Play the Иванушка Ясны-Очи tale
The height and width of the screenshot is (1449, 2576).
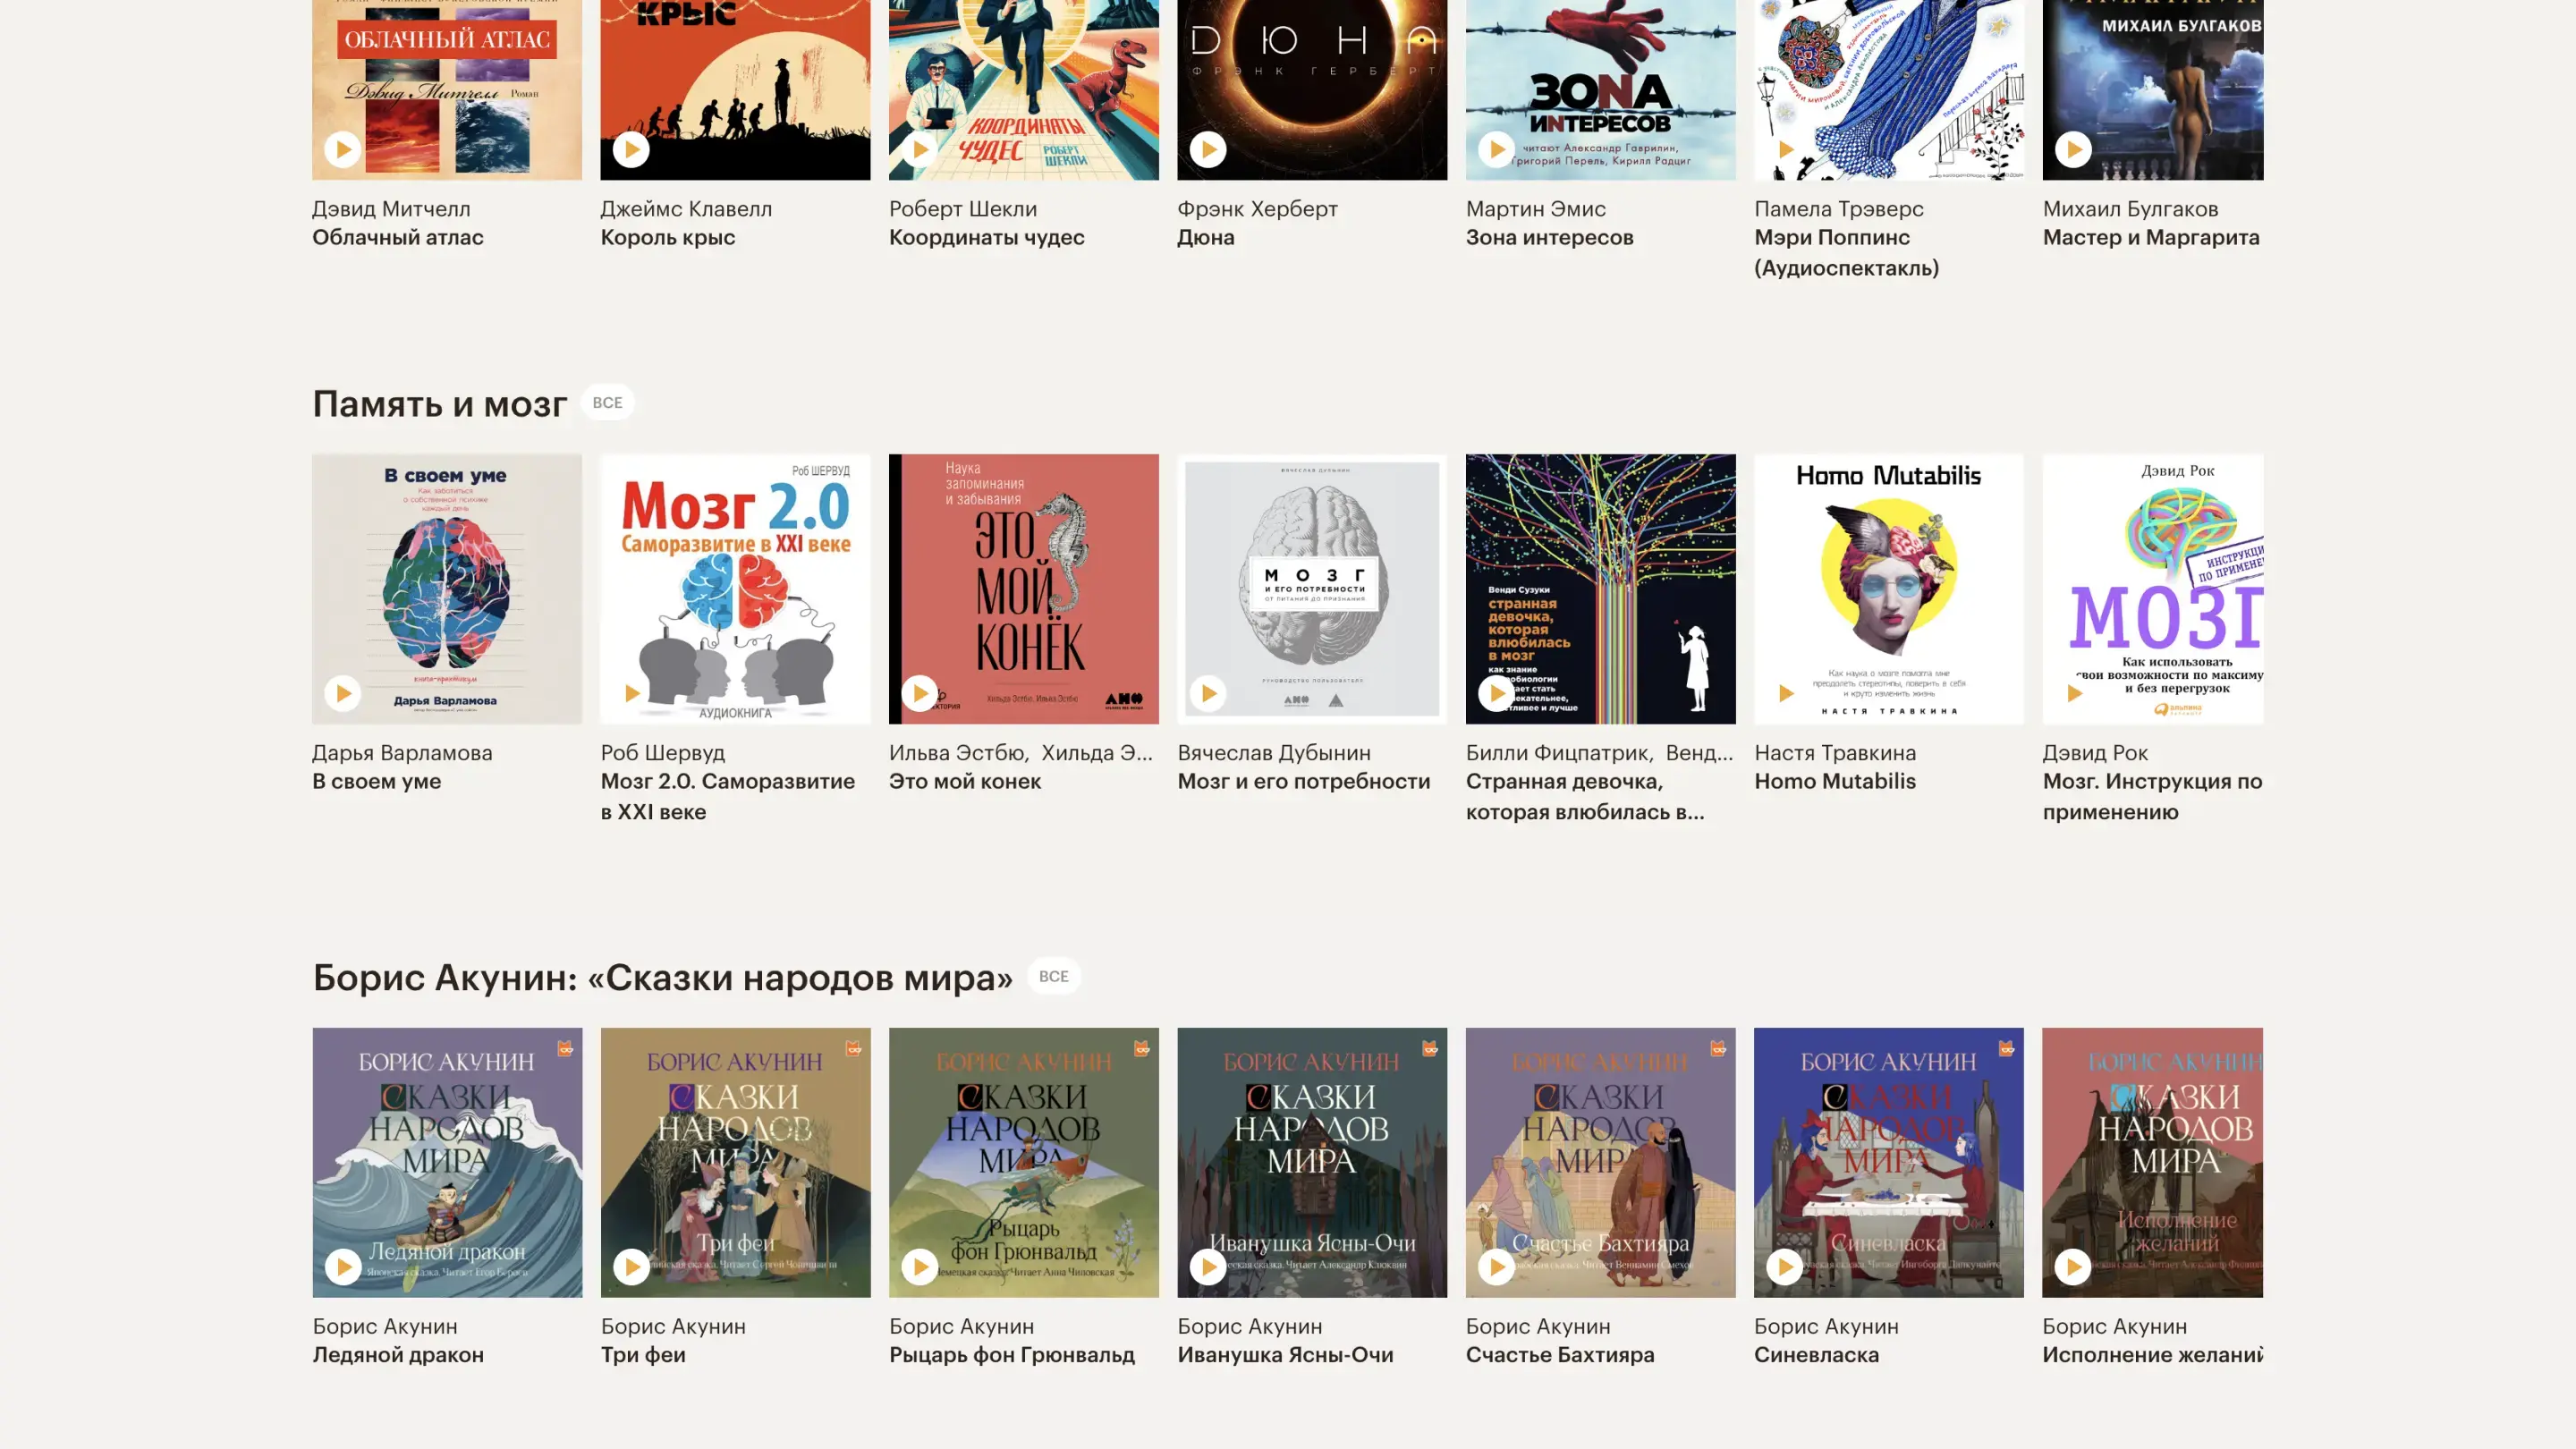click(1208, 1267)
